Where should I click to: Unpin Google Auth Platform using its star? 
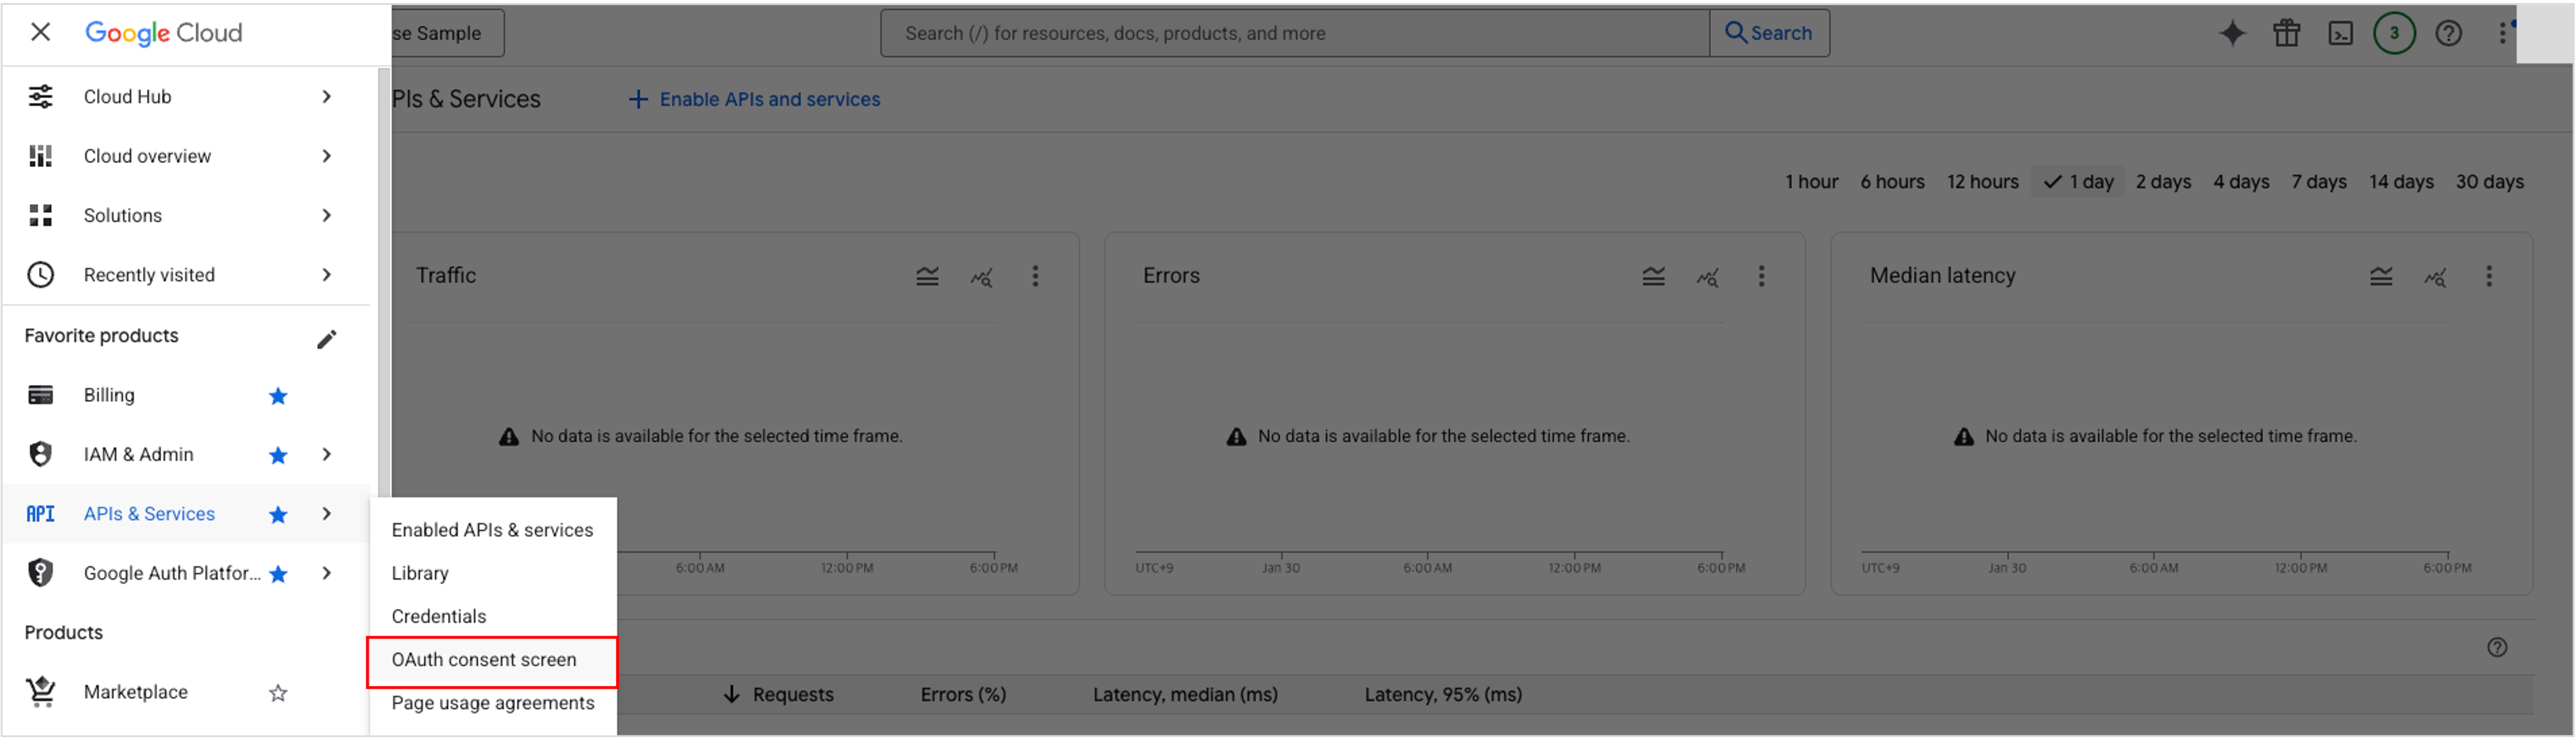[x=278, y=574]
